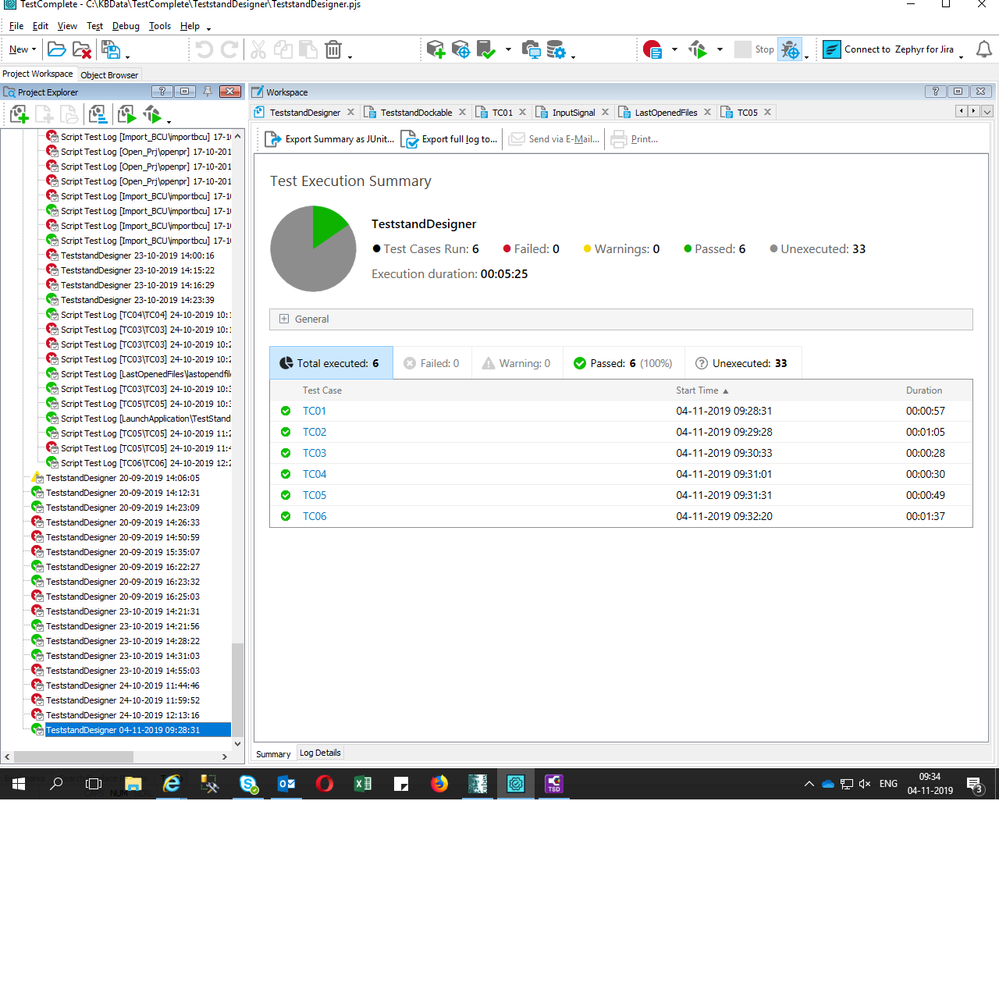Click the Zephyr for Jira logo icon
Screen dimensions: 999x987
[831, 49]
